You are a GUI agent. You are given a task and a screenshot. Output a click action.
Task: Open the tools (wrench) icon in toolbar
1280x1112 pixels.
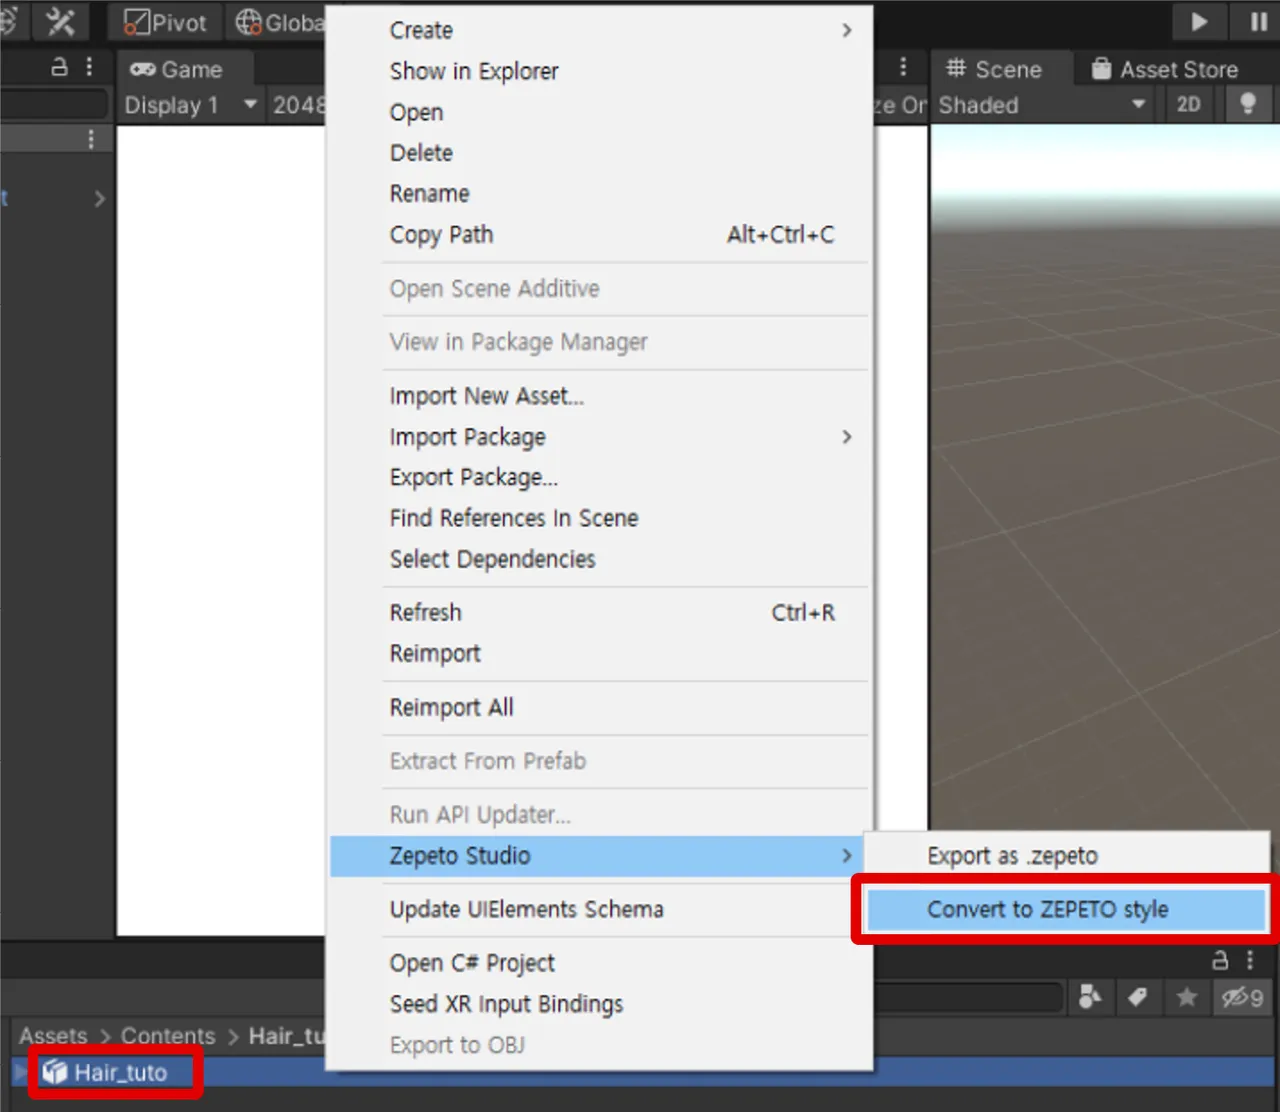click(x=60, y=21)
